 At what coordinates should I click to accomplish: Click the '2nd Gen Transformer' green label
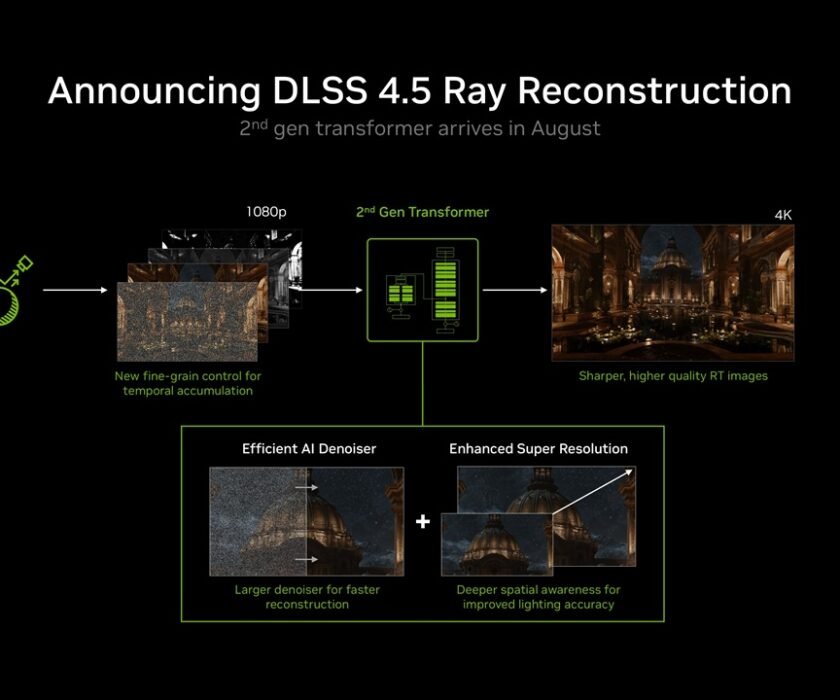coord(423,212)
